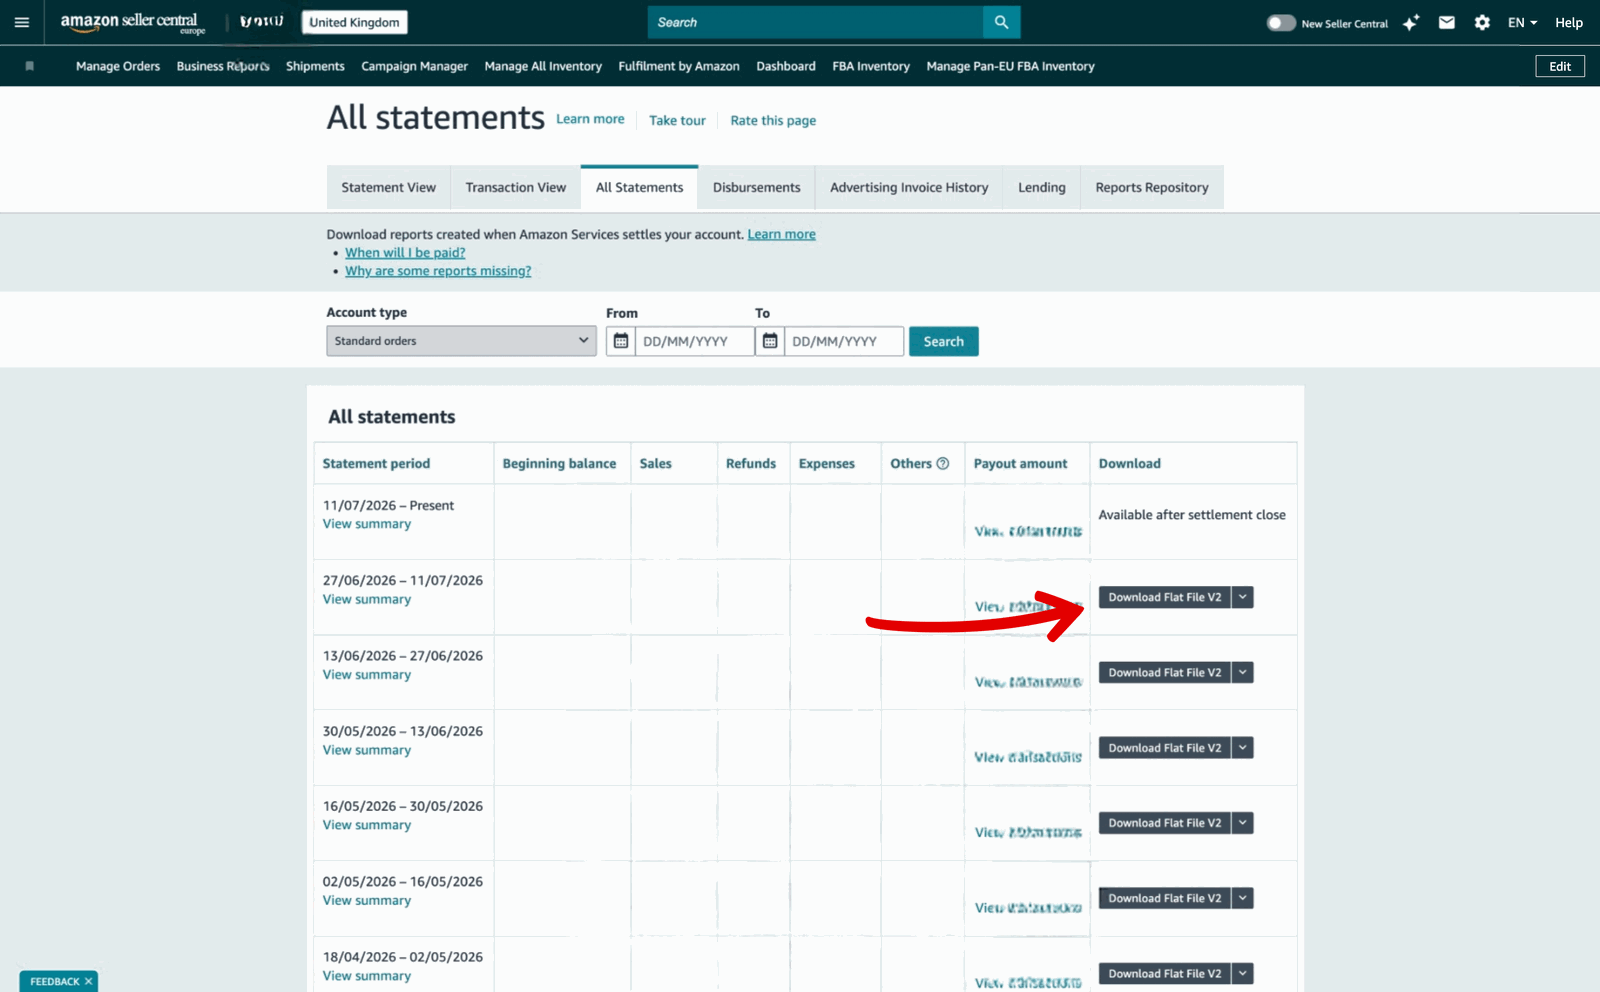1600x992 pixels.
Task: Open the Disbursements tab
Action: click(x=756, y=187)
